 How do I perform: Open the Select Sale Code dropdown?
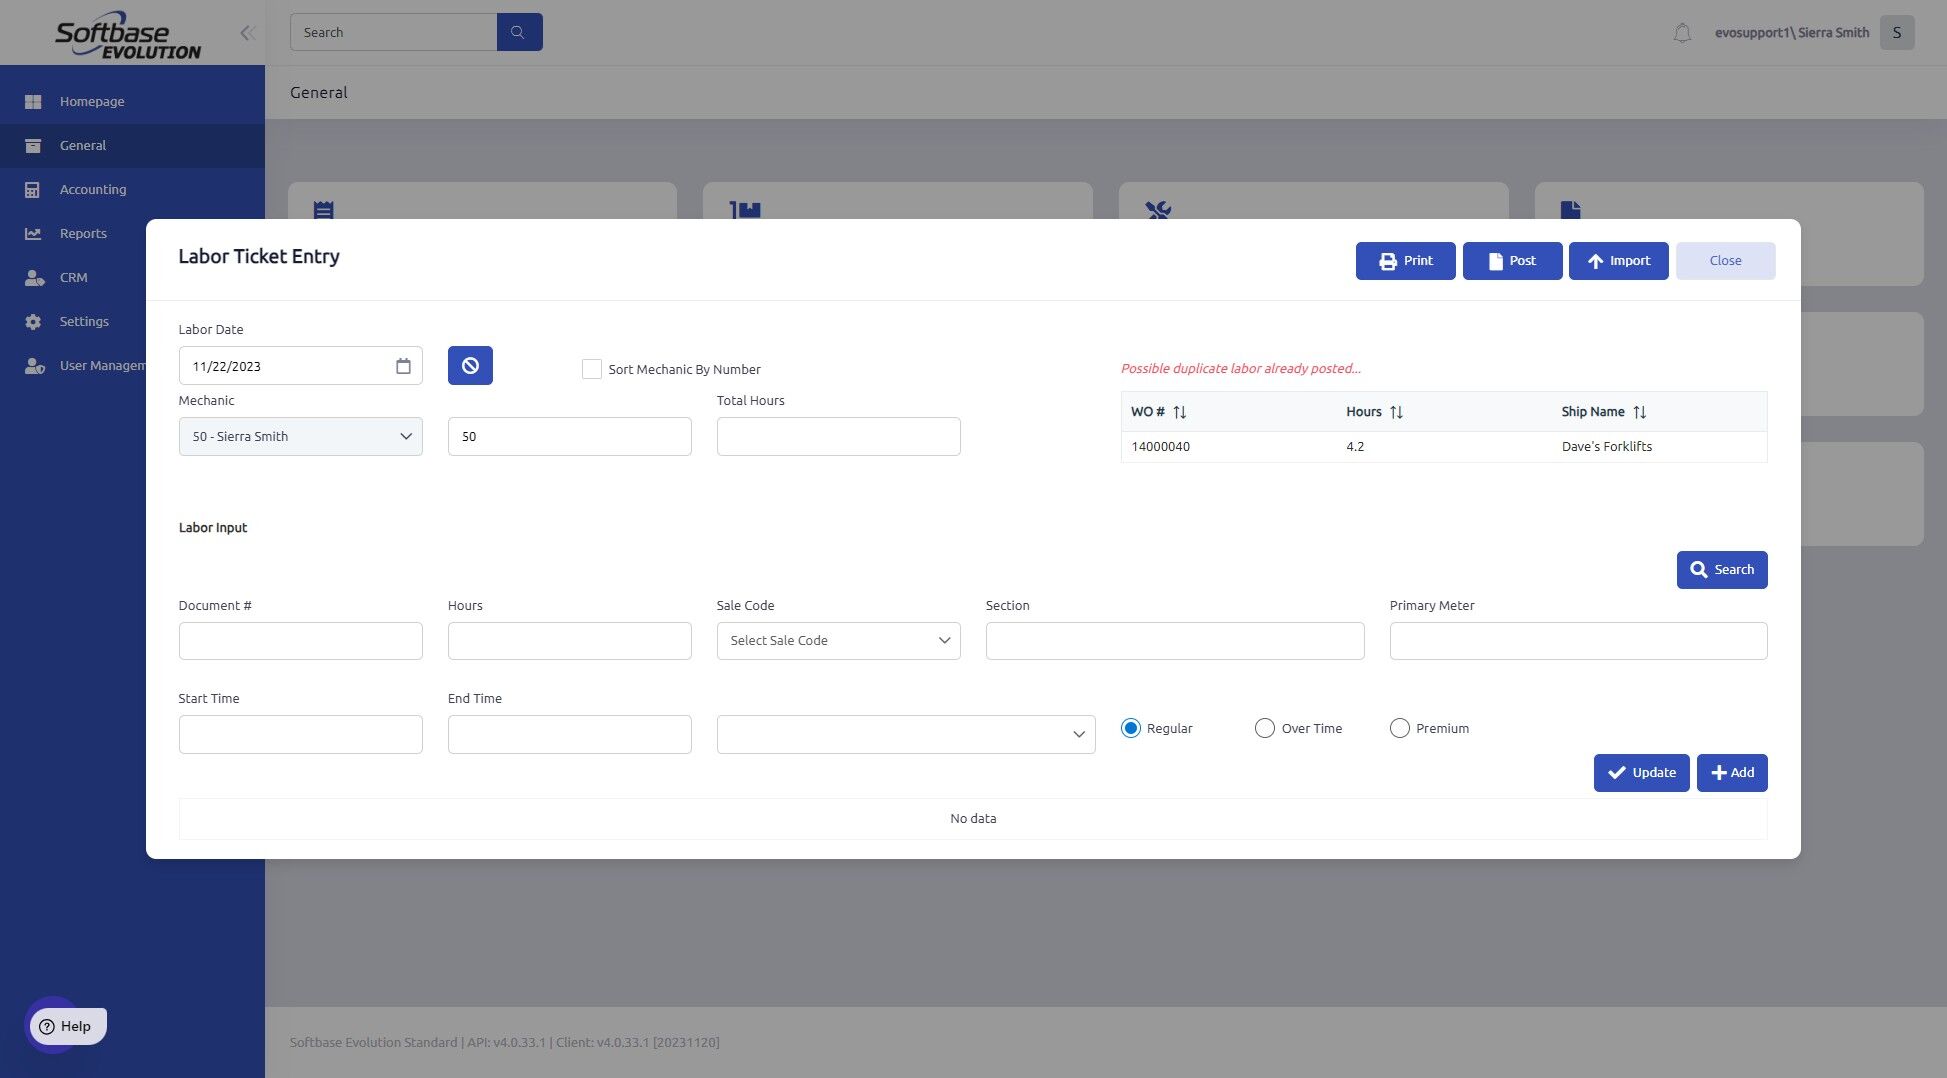coord(839,641)
